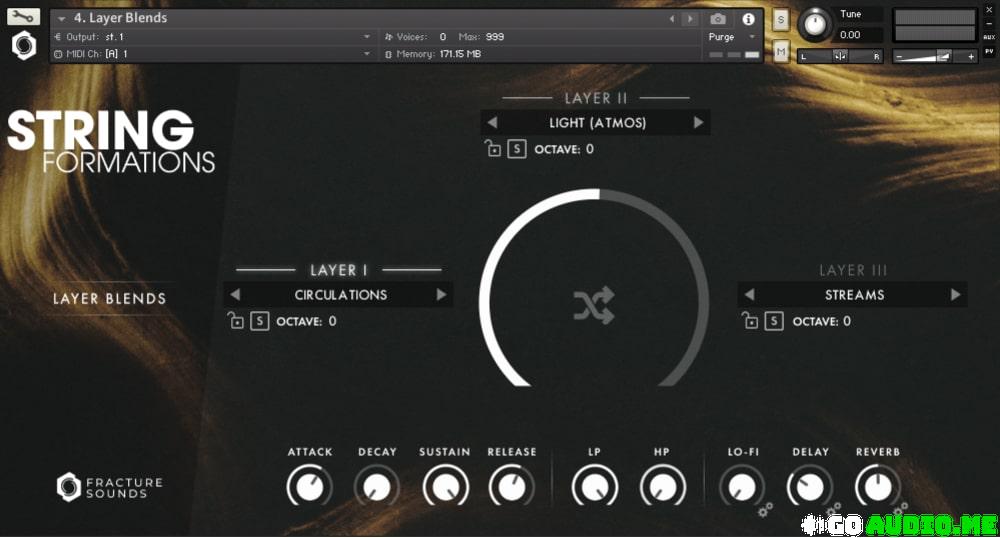
Task: Solo Layer II with S button
Action: point(517,149)
